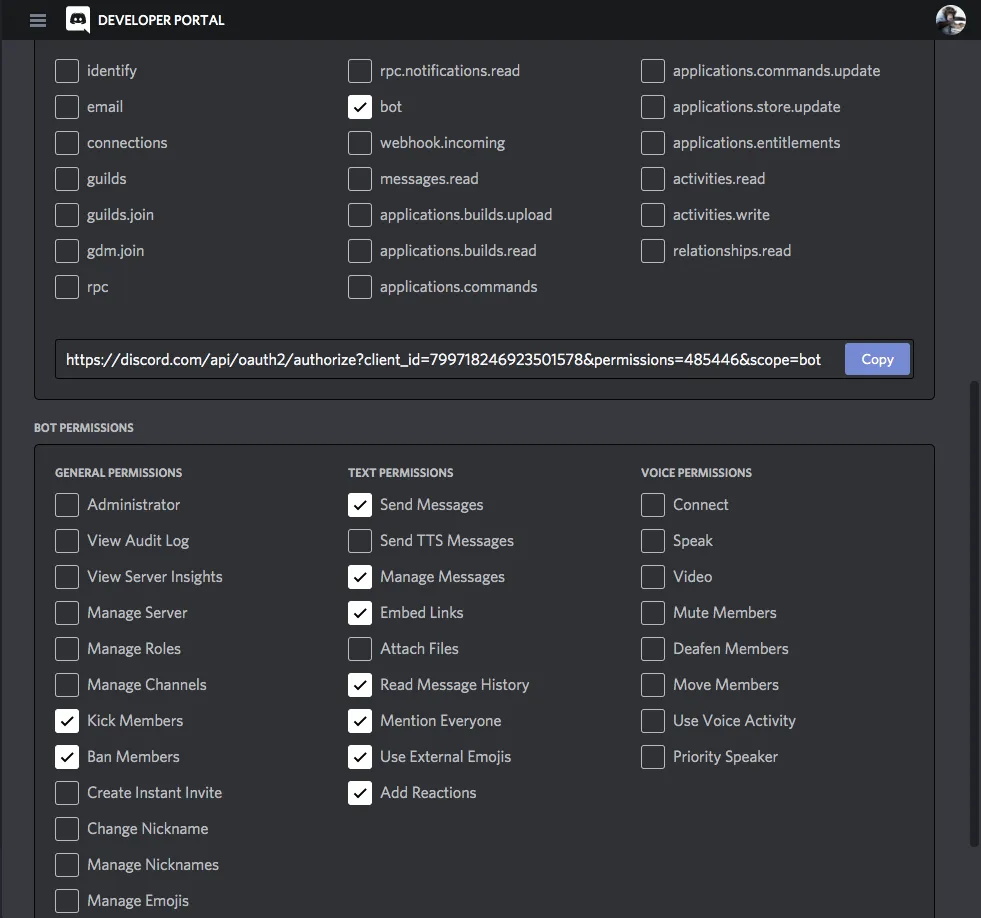
Task: Enable the identify OAuth2 scope
Action: click(x=66, y=70)
